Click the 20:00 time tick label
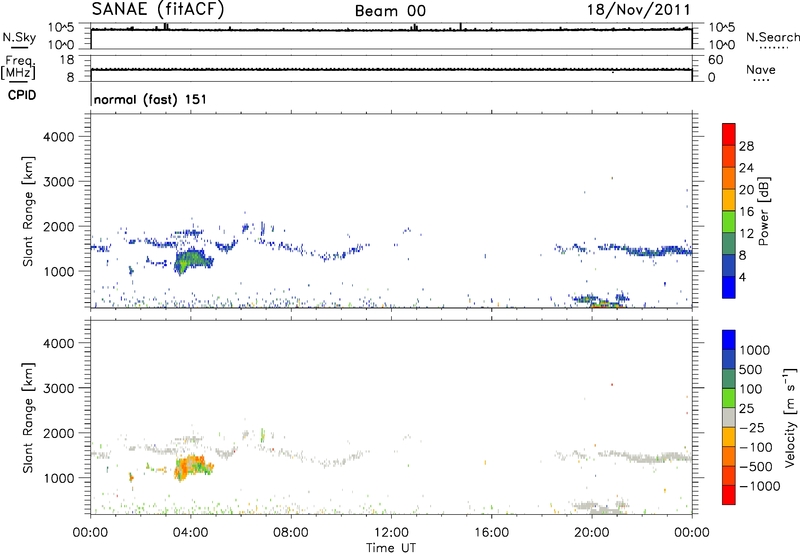 point(591,533)
